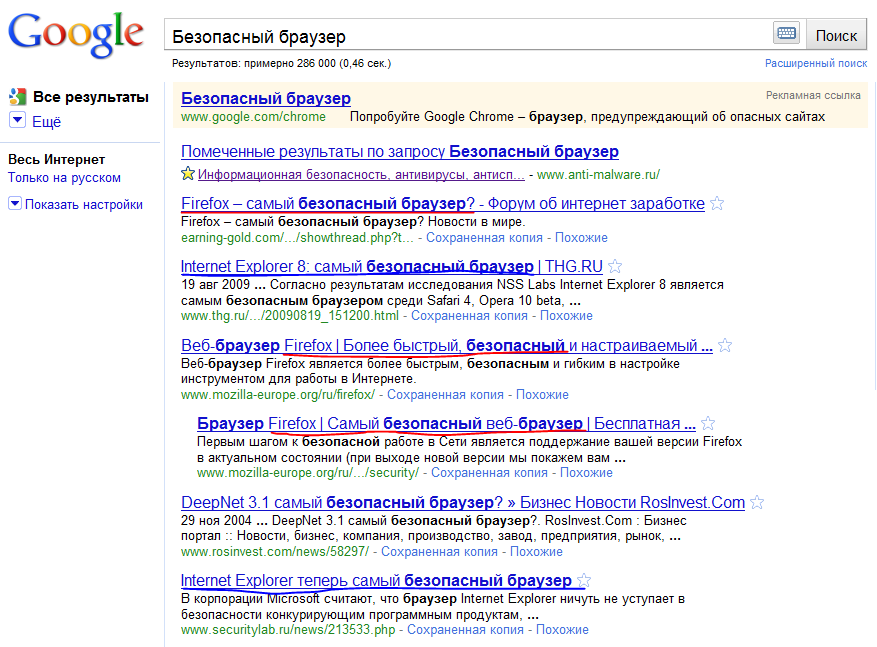This screenshot has width=877, height=647.
Task: Click the colorful 'Все результаты' icon
Action: [x=17, y=97]
